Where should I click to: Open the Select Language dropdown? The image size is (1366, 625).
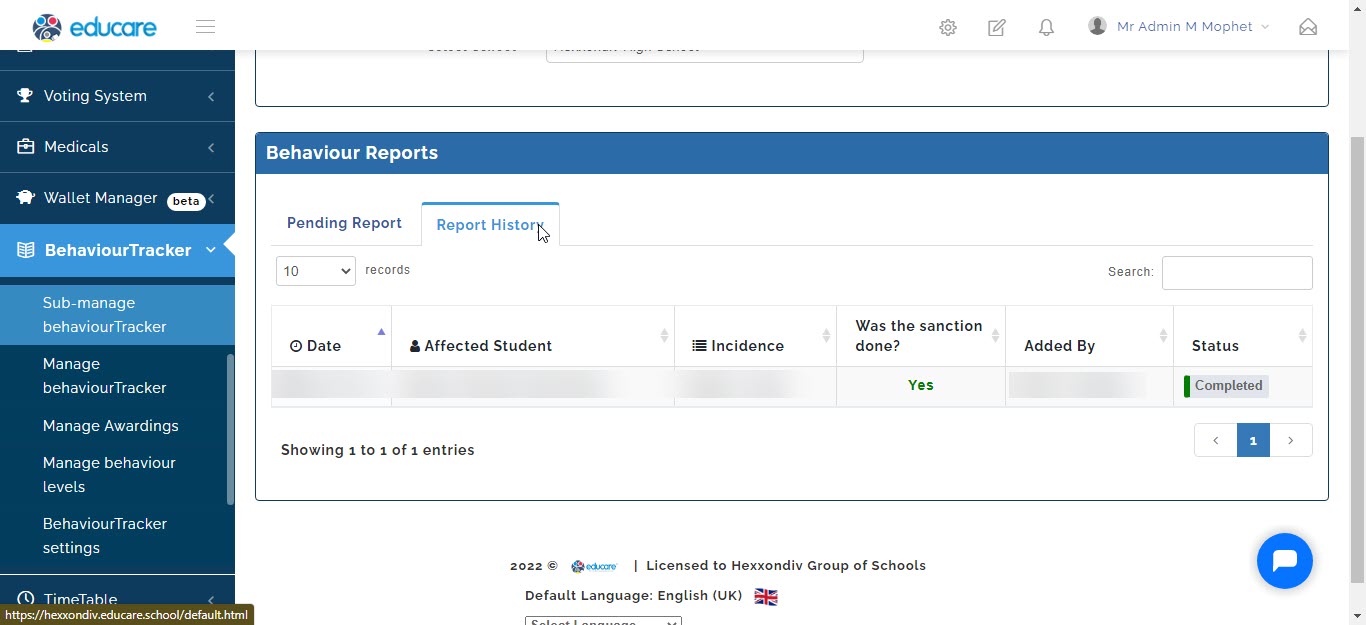point(603,621)
